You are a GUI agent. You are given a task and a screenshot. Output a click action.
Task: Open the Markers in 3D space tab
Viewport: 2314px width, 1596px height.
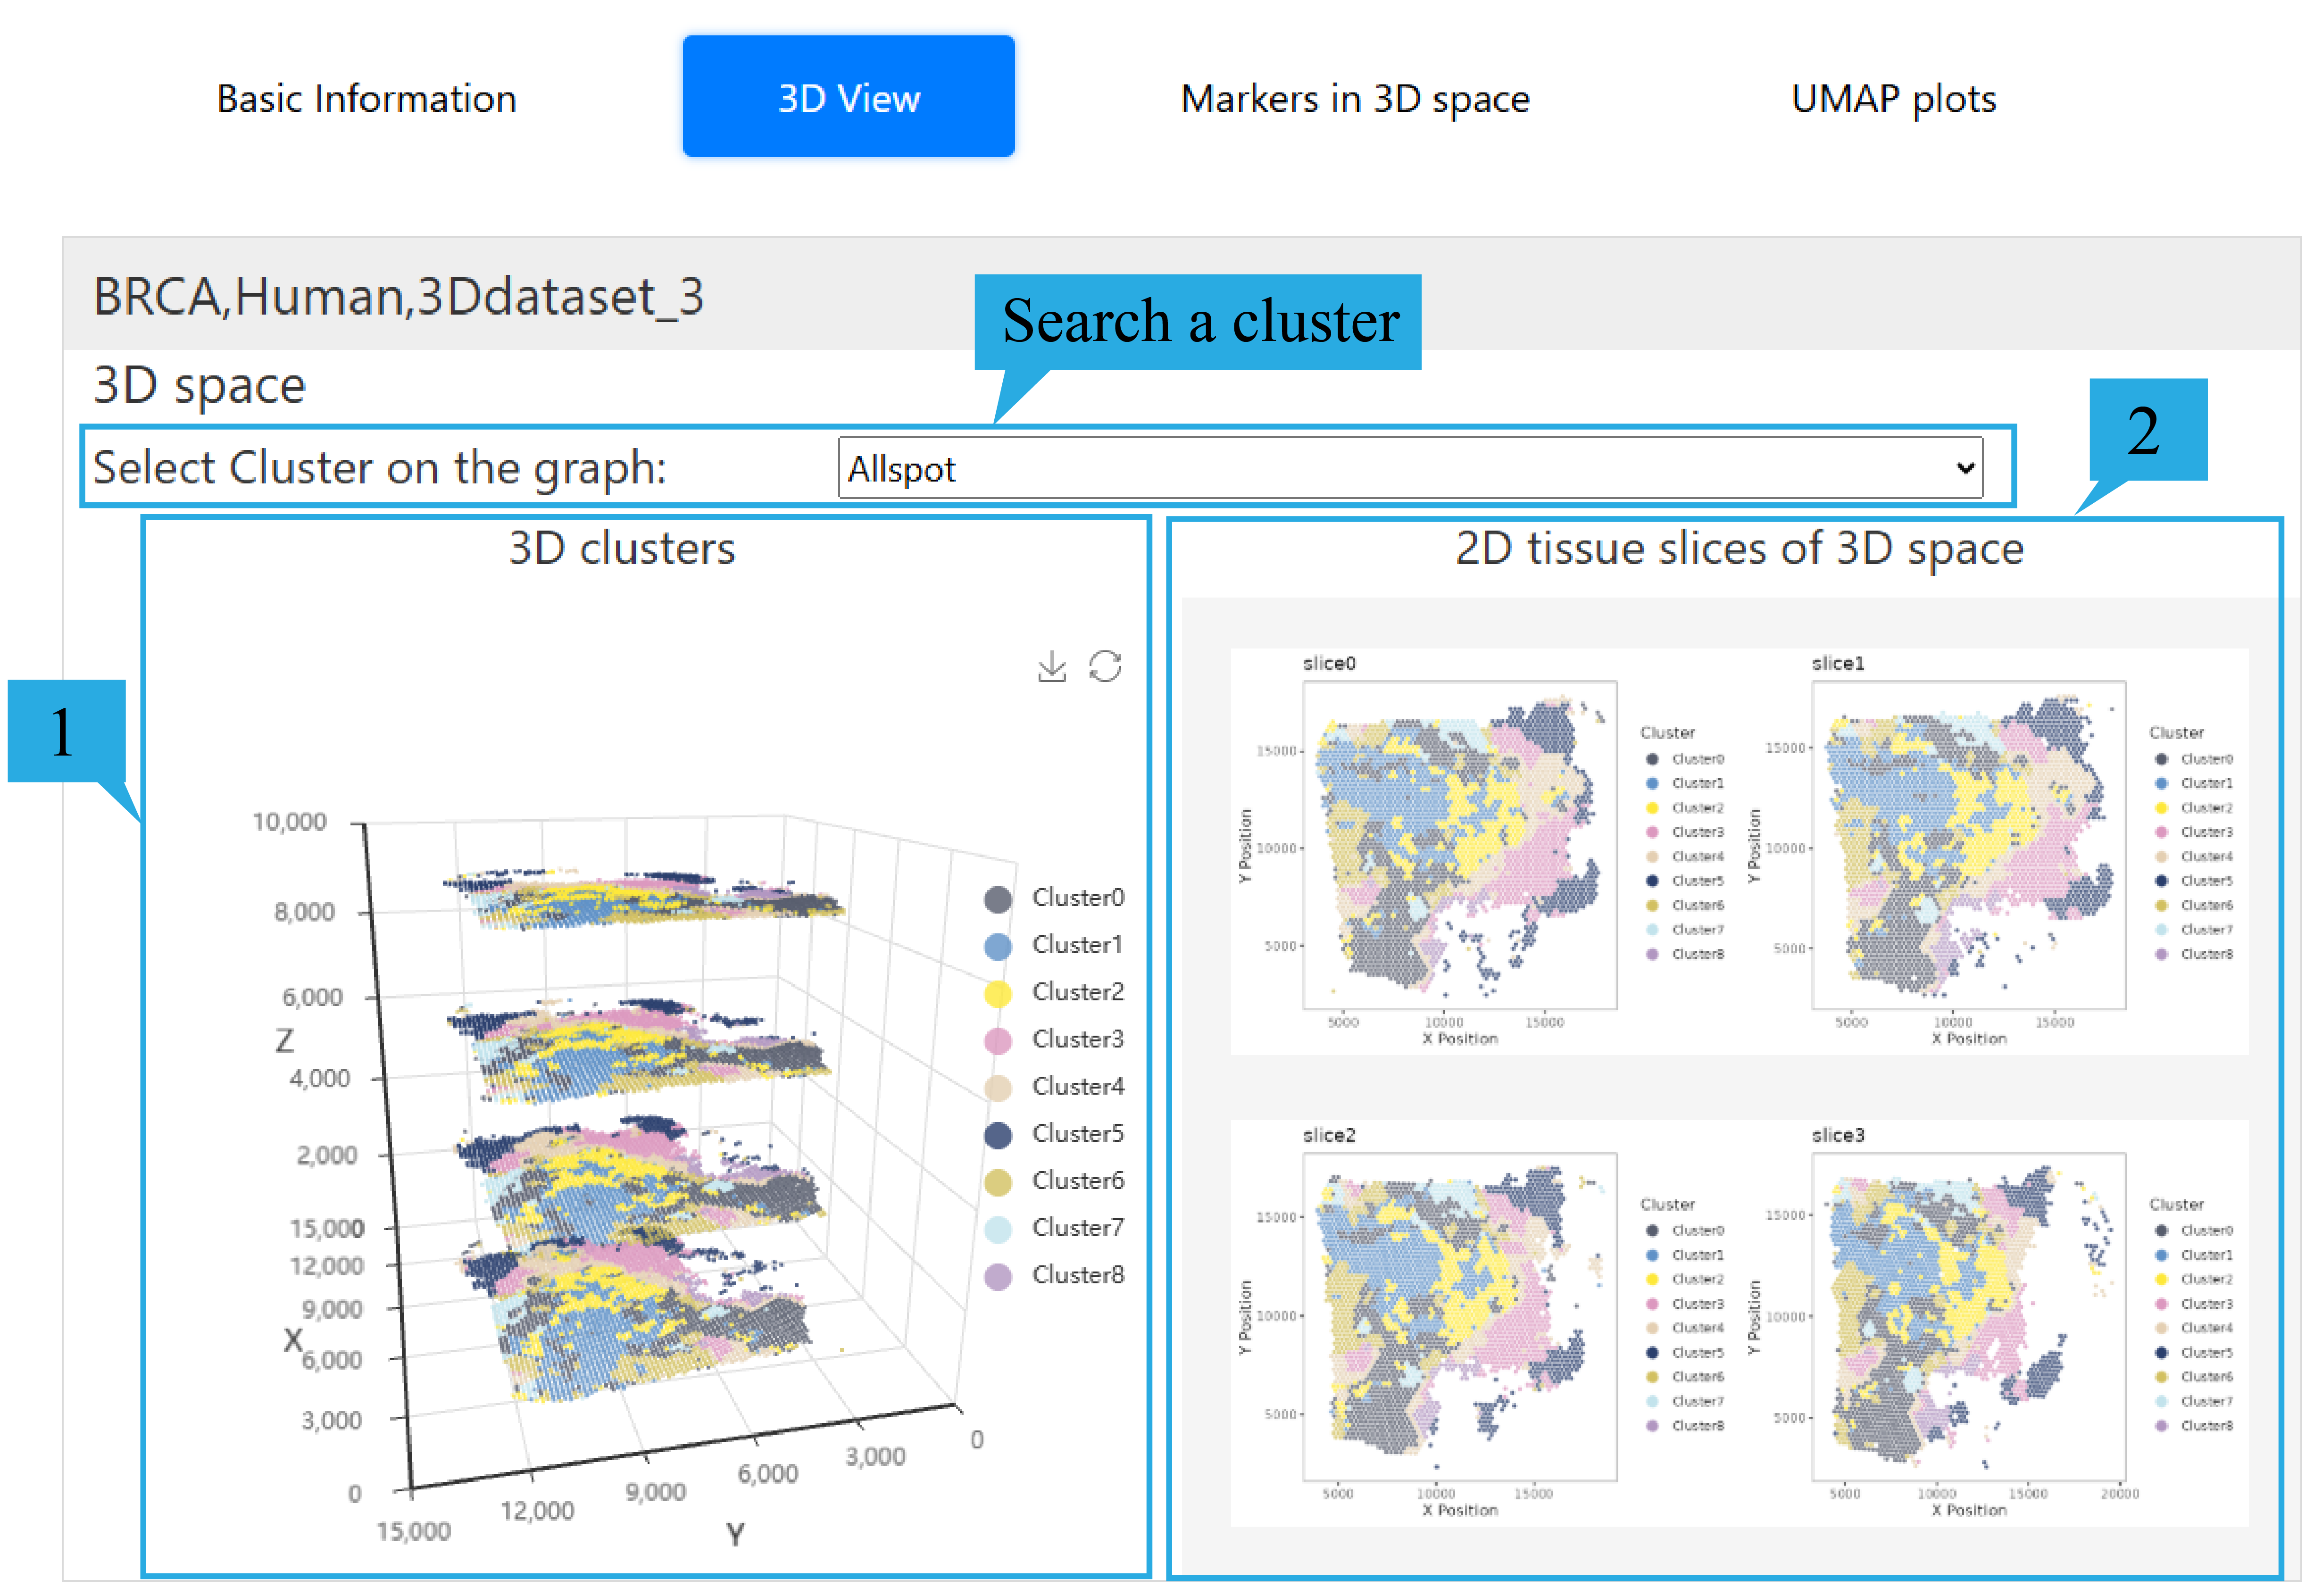(x=1354, y=98)
